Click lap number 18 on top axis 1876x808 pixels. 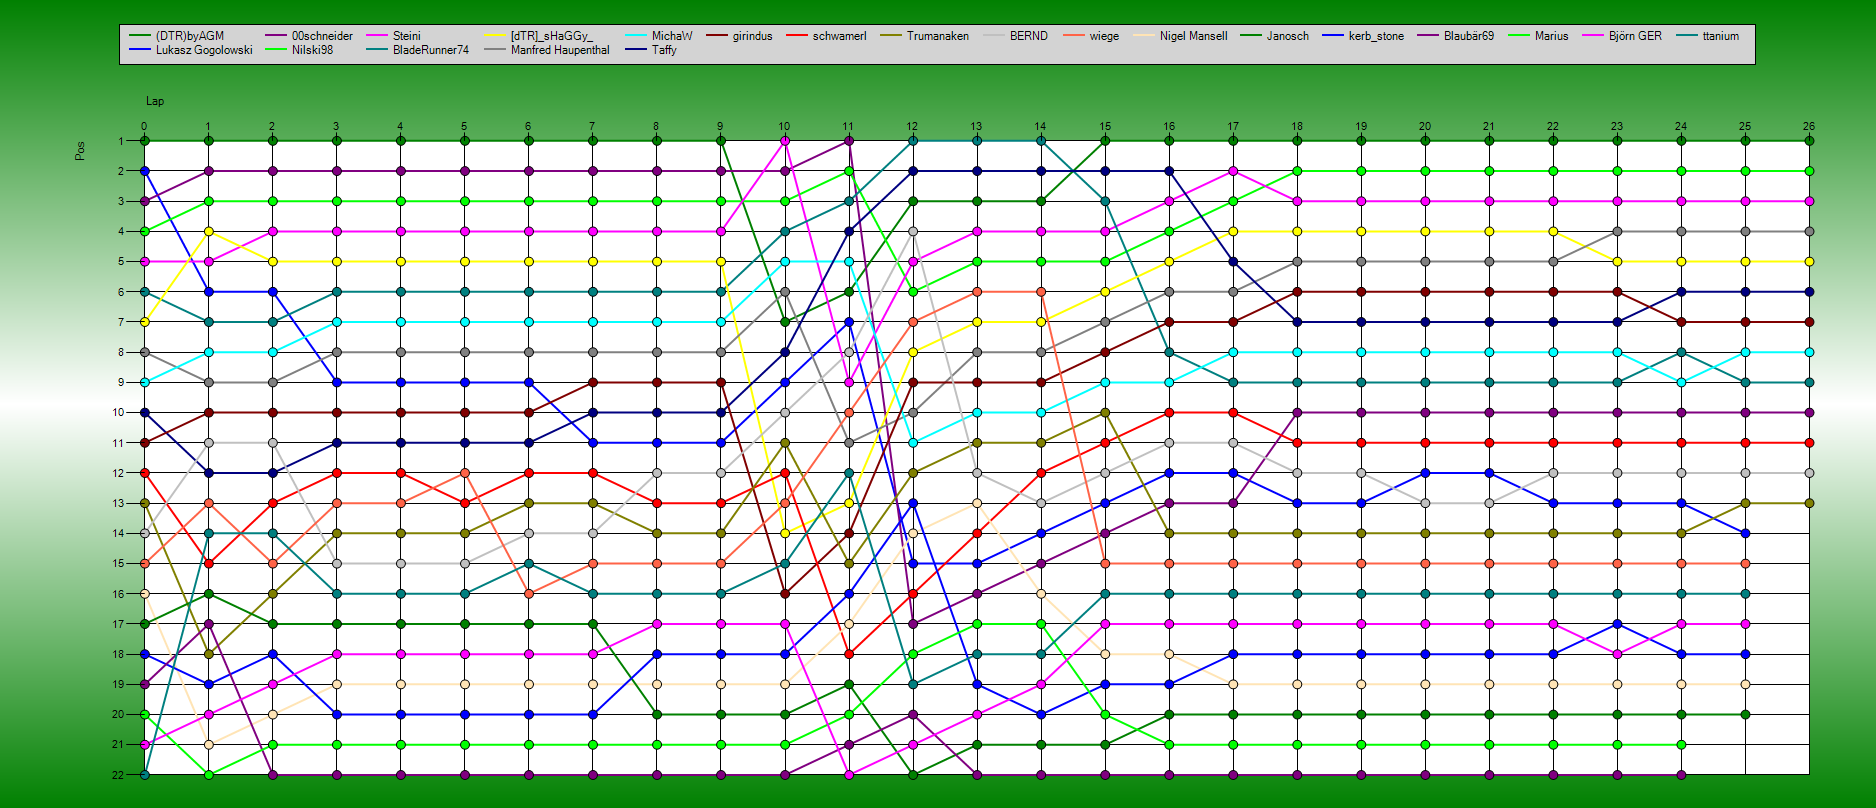pyautogui.click(x=1297, y=127)
